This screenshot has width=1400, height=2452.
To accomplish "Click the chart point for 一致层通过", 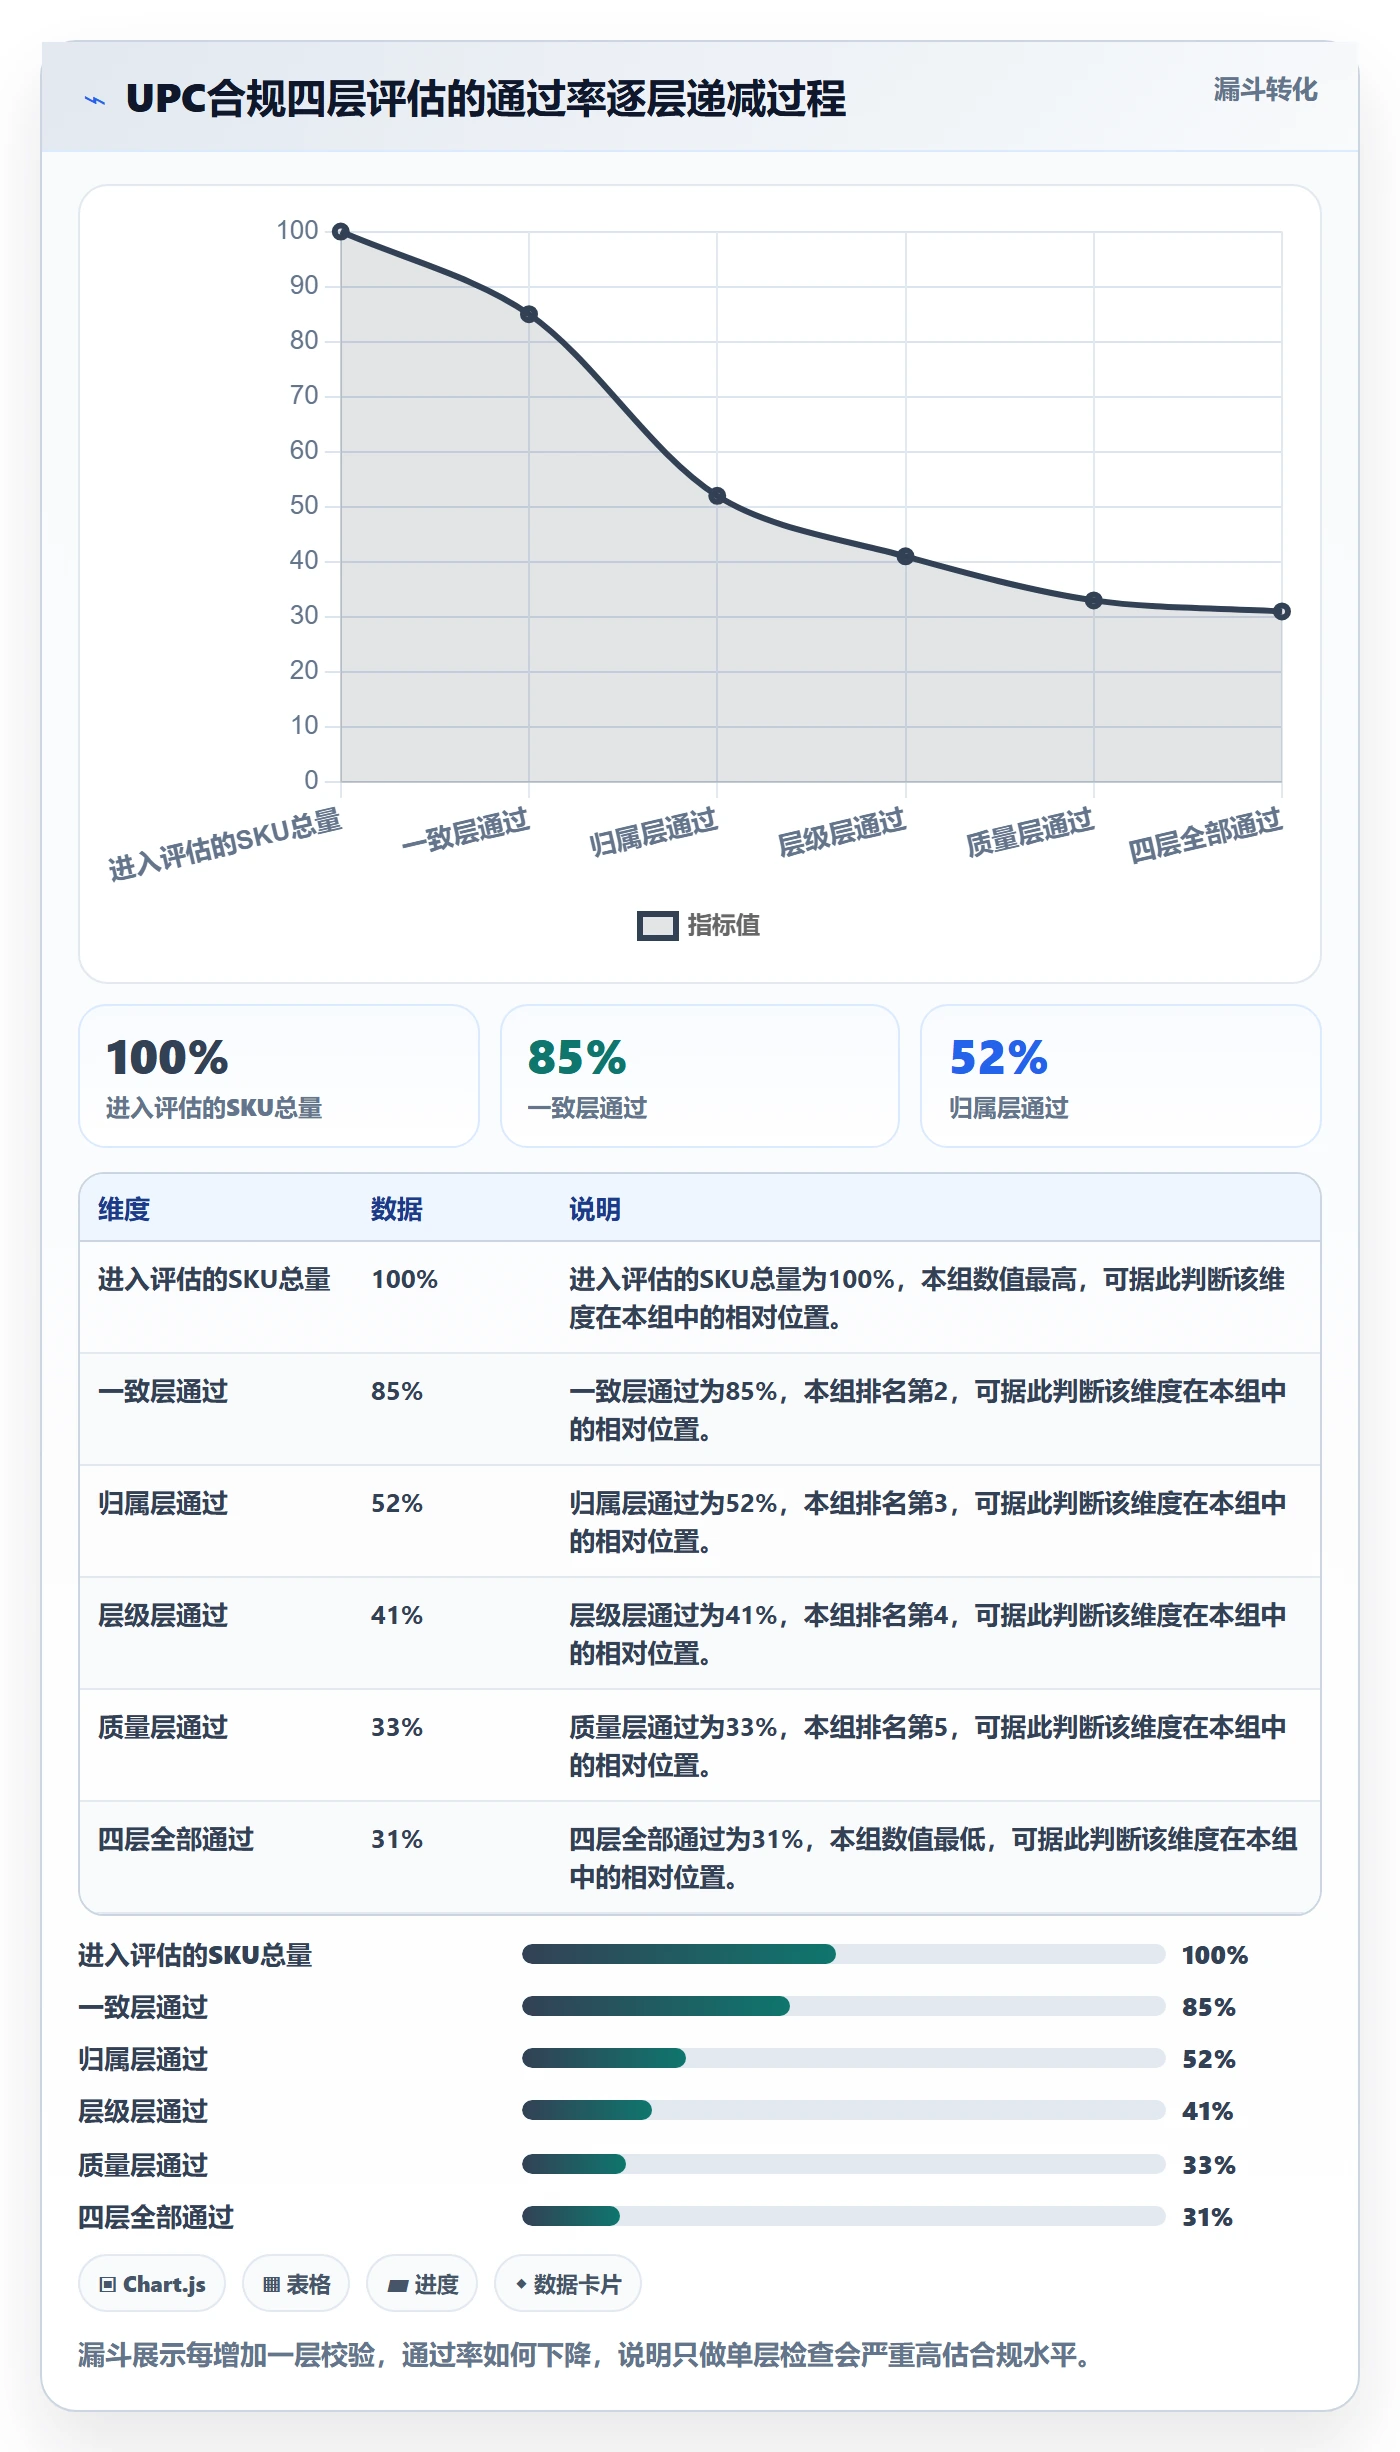I will point(529,314).
